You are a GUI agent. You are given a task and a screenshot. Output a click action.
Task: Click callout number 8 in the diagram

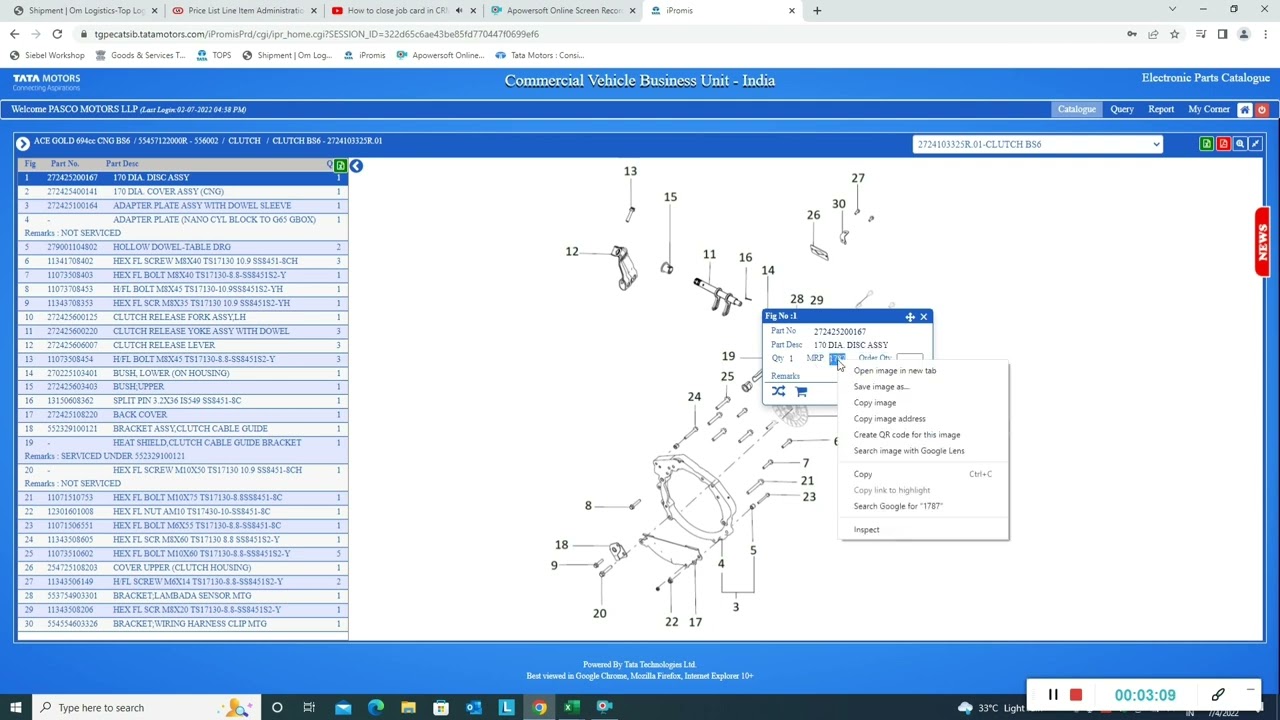tap(588, 506)
